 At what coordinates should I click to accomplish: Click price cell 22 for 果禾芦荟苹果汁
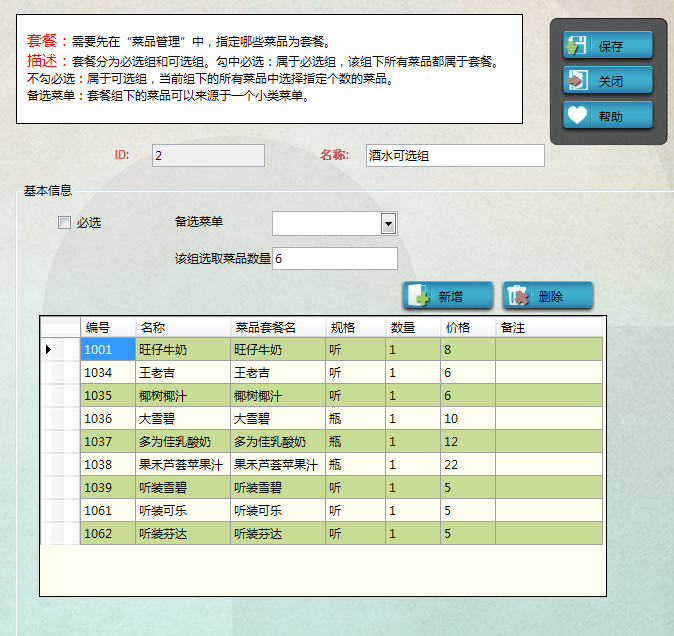pos(468,465)
